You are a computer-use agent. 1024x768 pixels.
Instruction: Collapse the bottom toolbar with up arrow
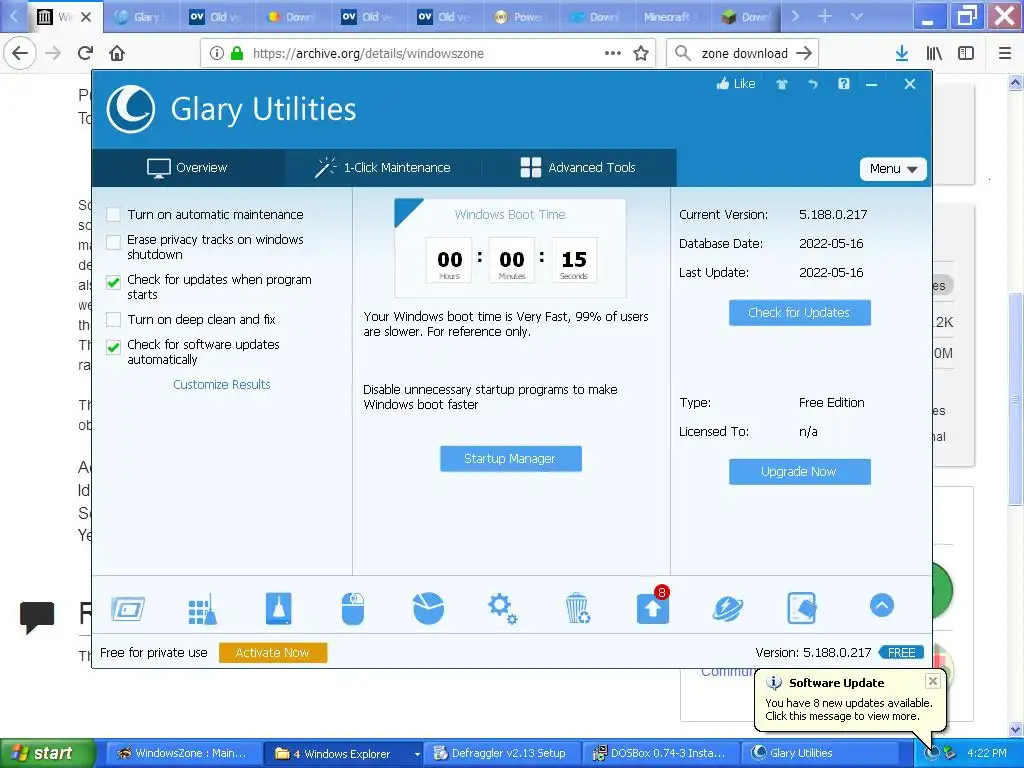(x=882, y=605)
